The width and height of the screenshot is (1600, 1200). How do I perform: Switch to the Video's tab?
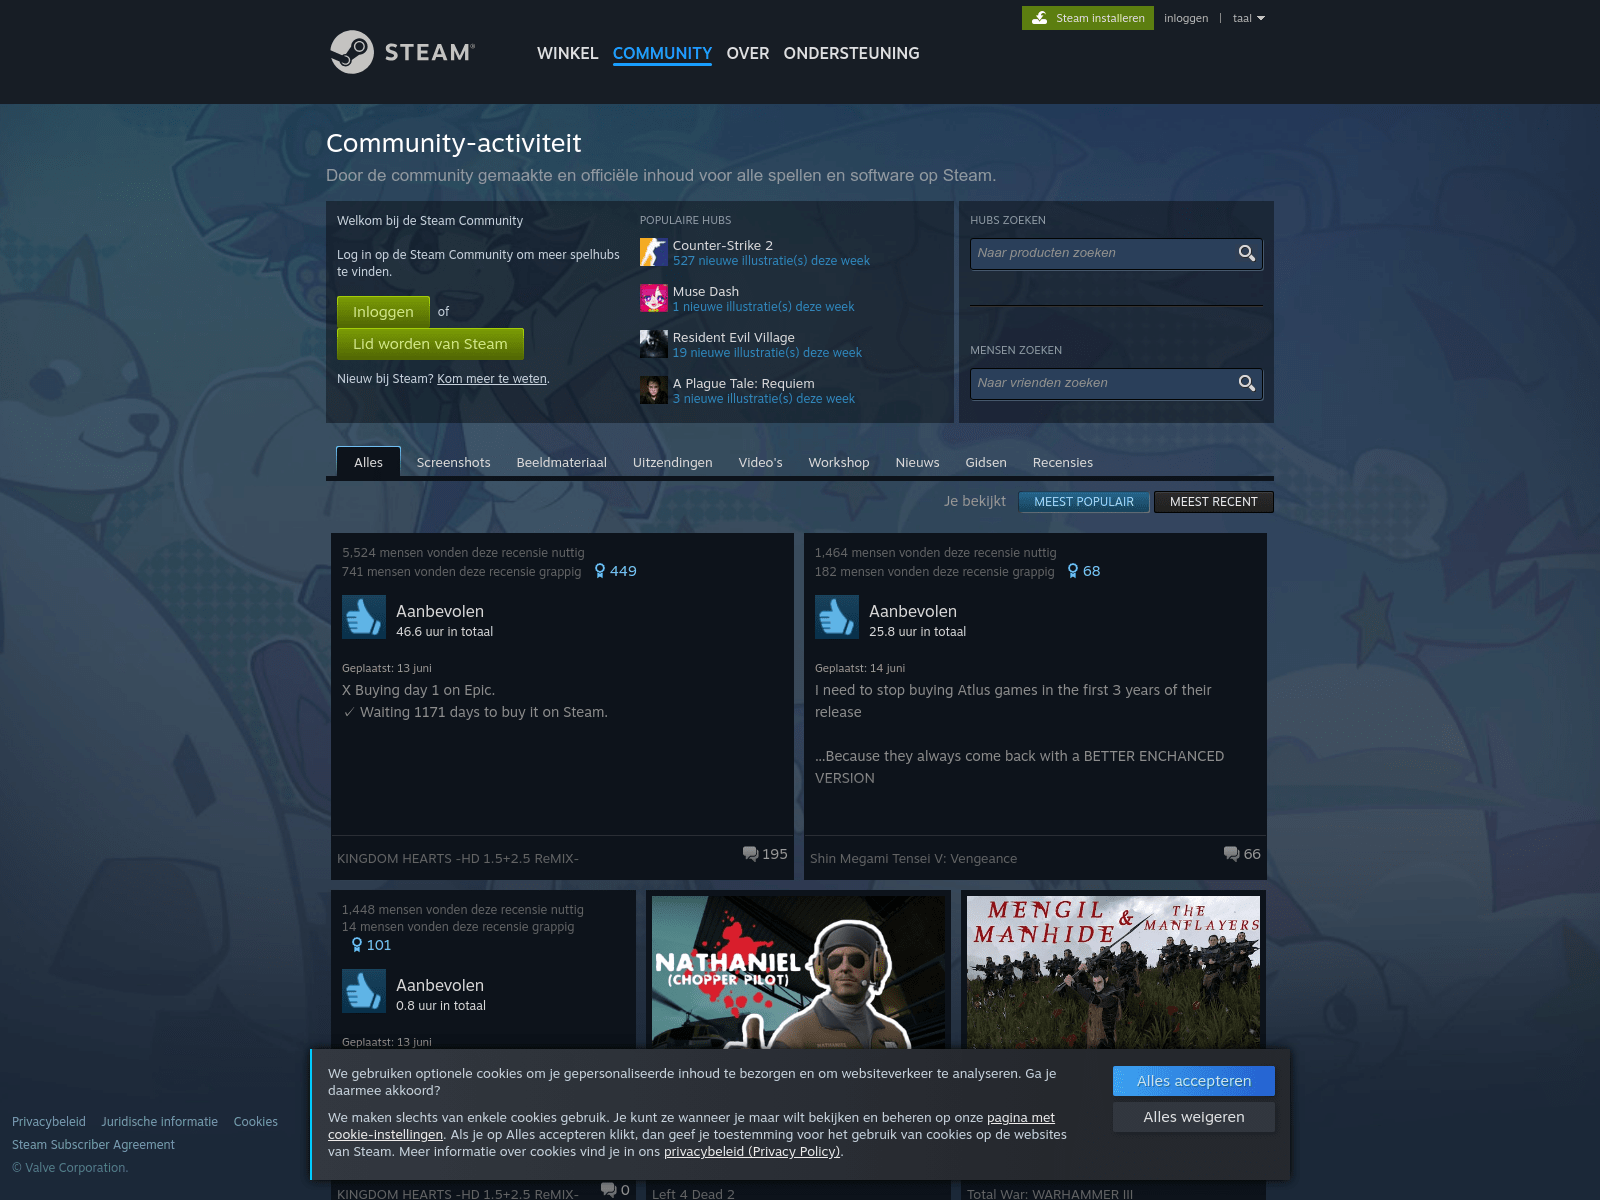pyautogui.click(x=760, y=462)
